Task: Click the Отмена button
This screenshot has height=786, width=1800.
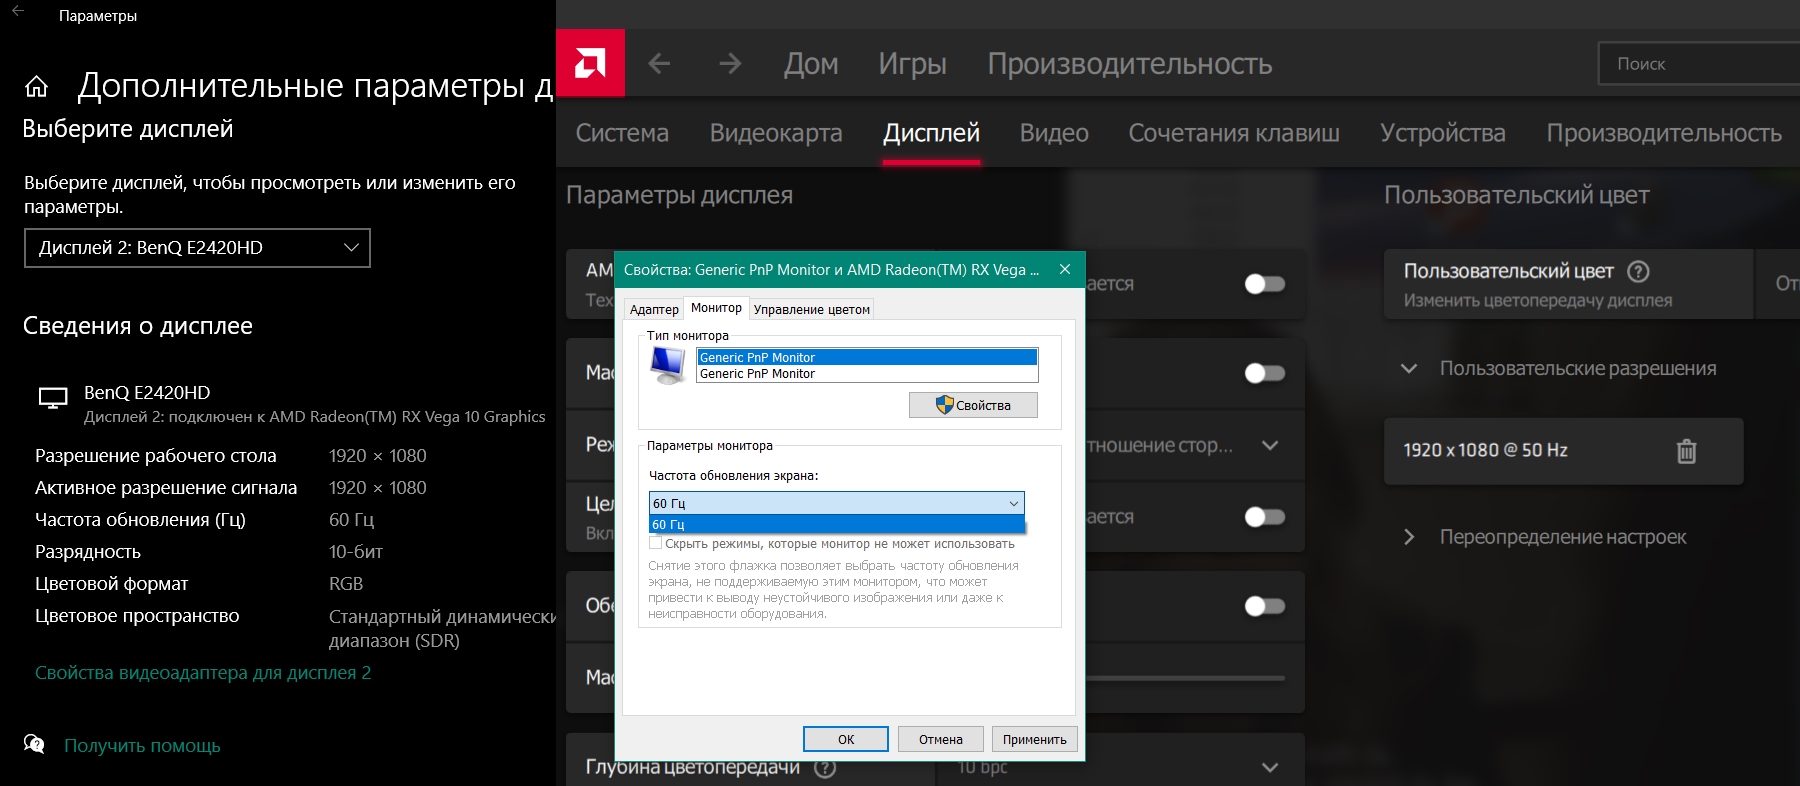Action: point(941,739)
